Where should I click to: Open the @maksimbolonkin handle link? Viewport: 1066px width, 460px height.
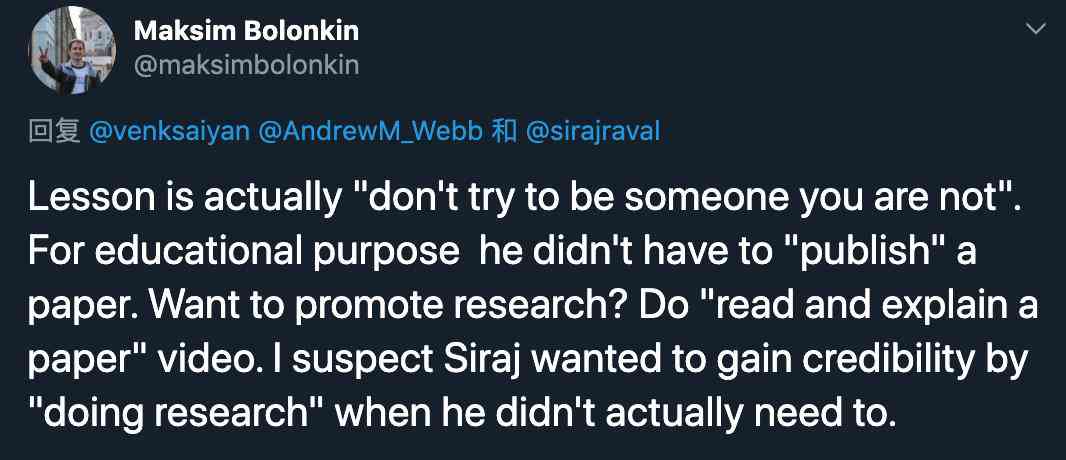(x=246, y=66)
